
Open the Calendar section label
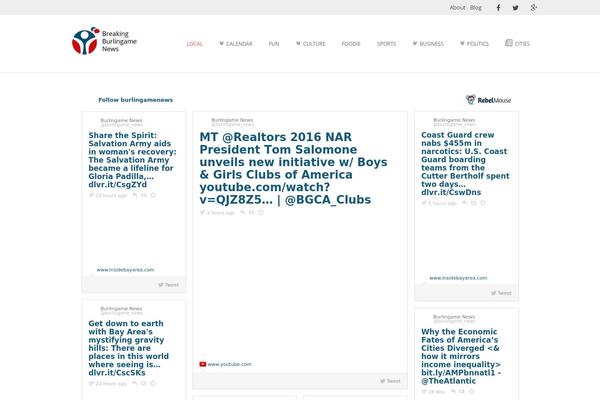click(x=239, y=44)
